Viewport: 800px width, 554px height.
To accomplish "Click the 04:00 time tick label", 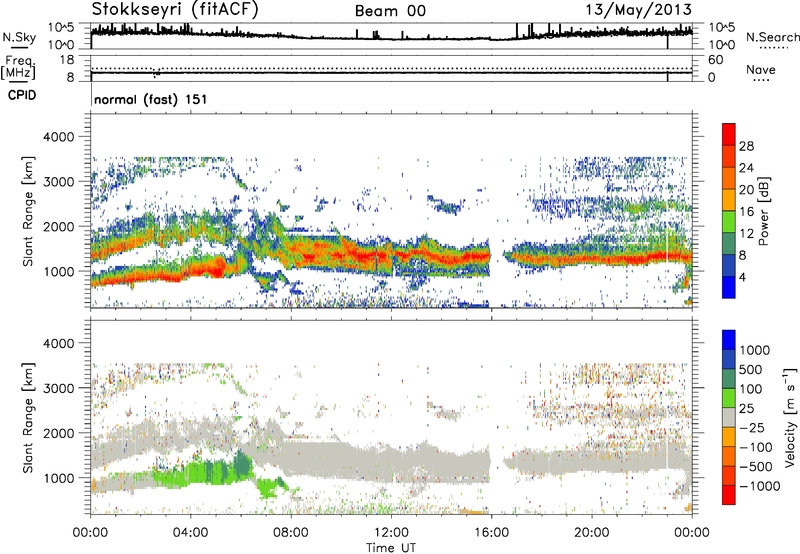I will (x=191, y=533).
